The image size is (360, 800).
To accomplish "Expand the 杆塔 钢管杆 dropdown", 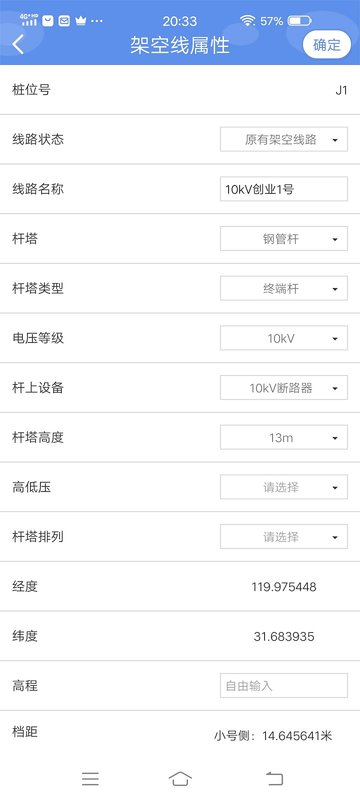I will 284,239.
